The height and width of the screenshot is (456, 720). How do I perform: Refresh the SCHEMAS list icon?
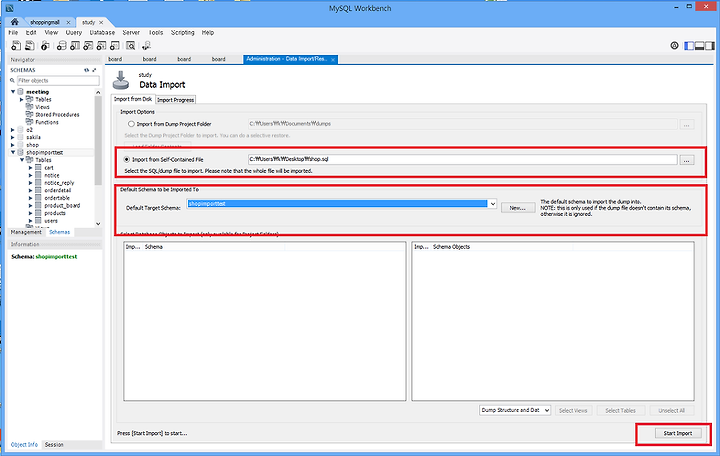click(x=86, y=70)
